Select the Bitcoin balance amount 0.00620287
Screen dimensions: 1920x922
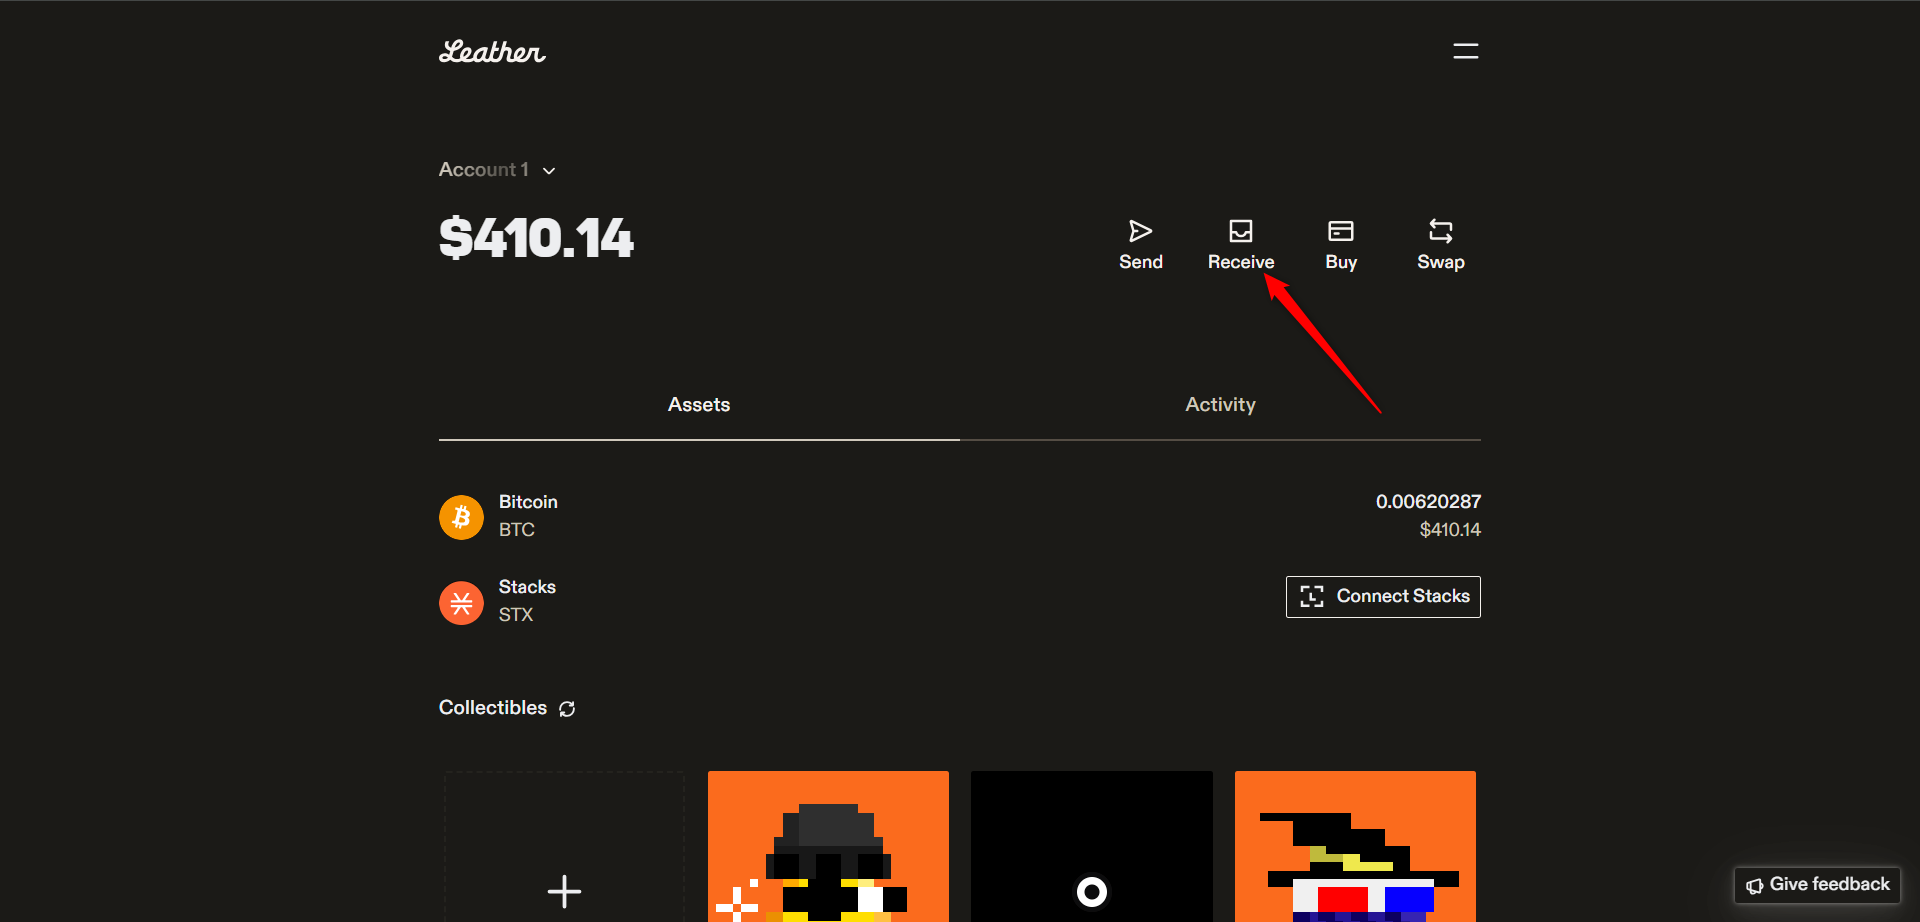coord(1427,502)
